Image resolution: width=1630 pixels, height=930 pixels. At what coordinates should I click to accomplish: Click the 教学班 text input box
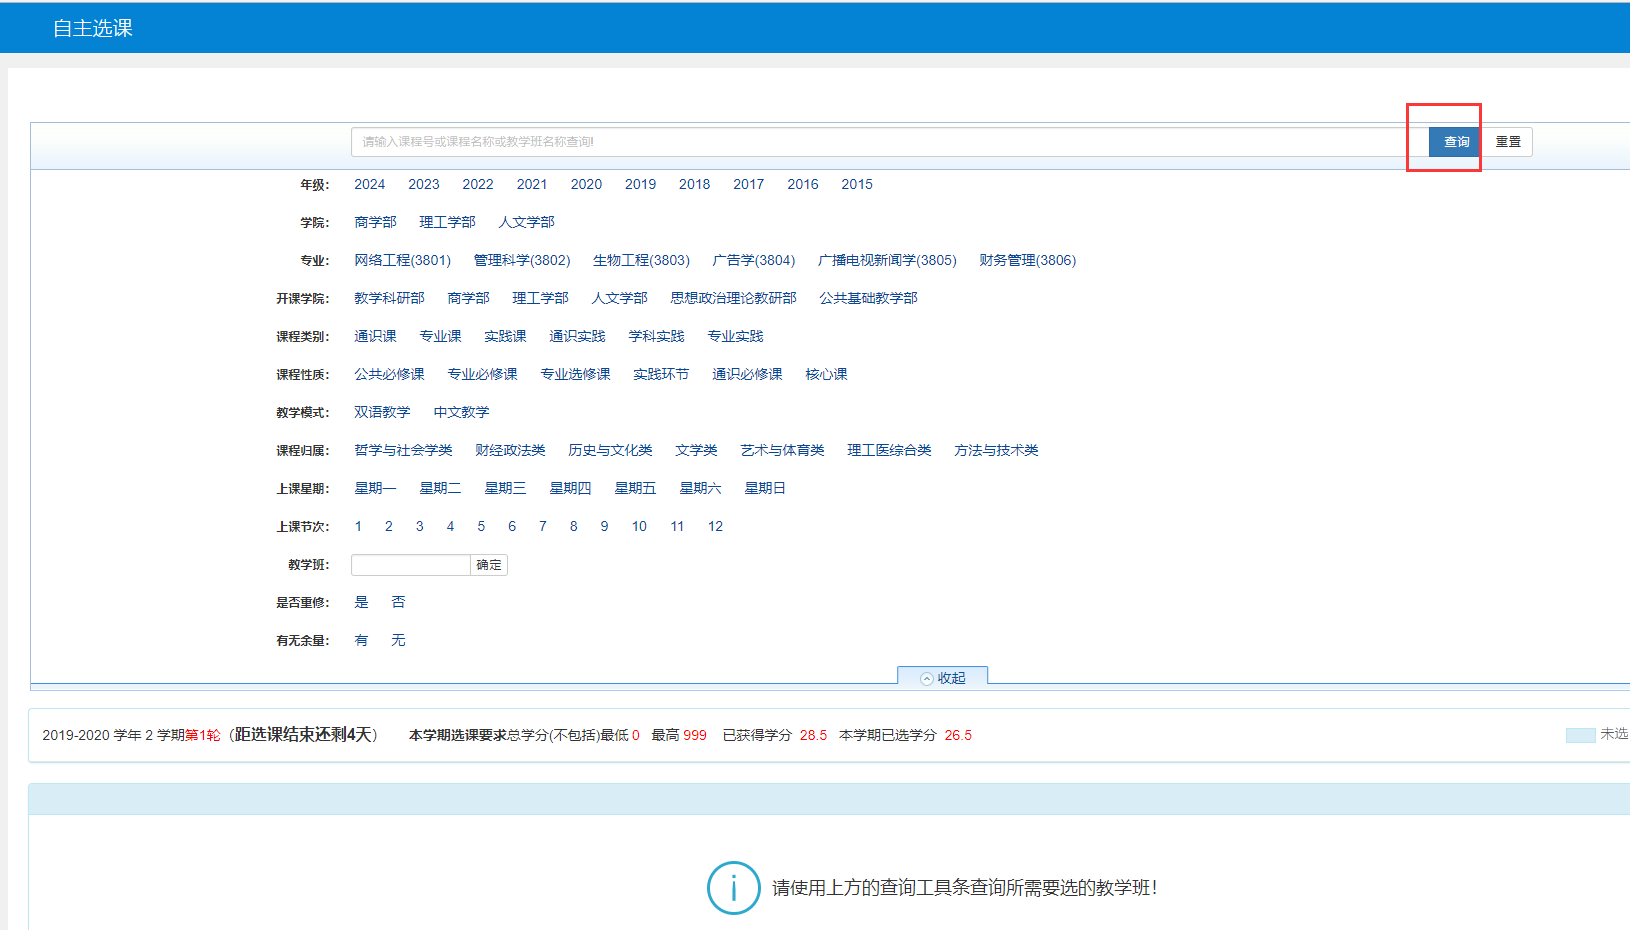pyautogui.click(x=410, y=565)
